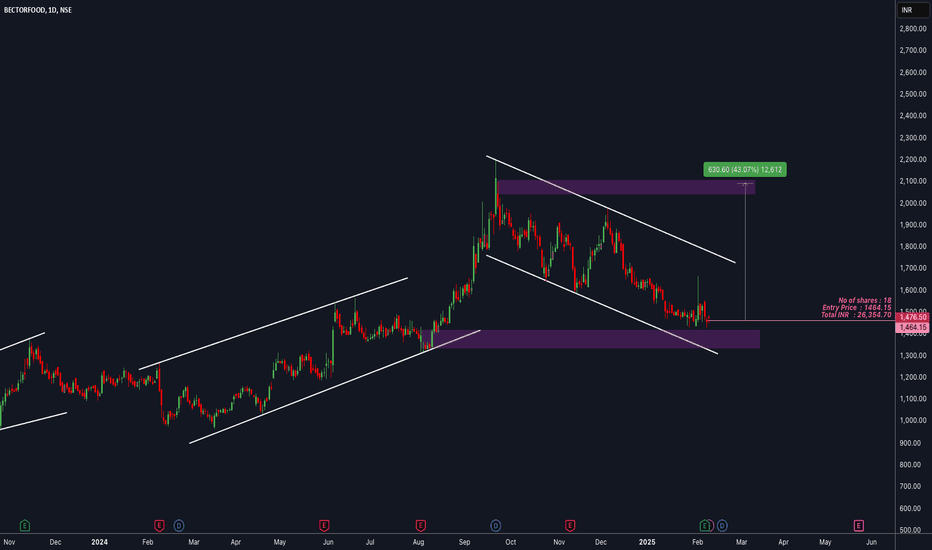Open the green earnings marker near Nov 2023
Viewport: 932px width, 550px height.
point(24,526)
